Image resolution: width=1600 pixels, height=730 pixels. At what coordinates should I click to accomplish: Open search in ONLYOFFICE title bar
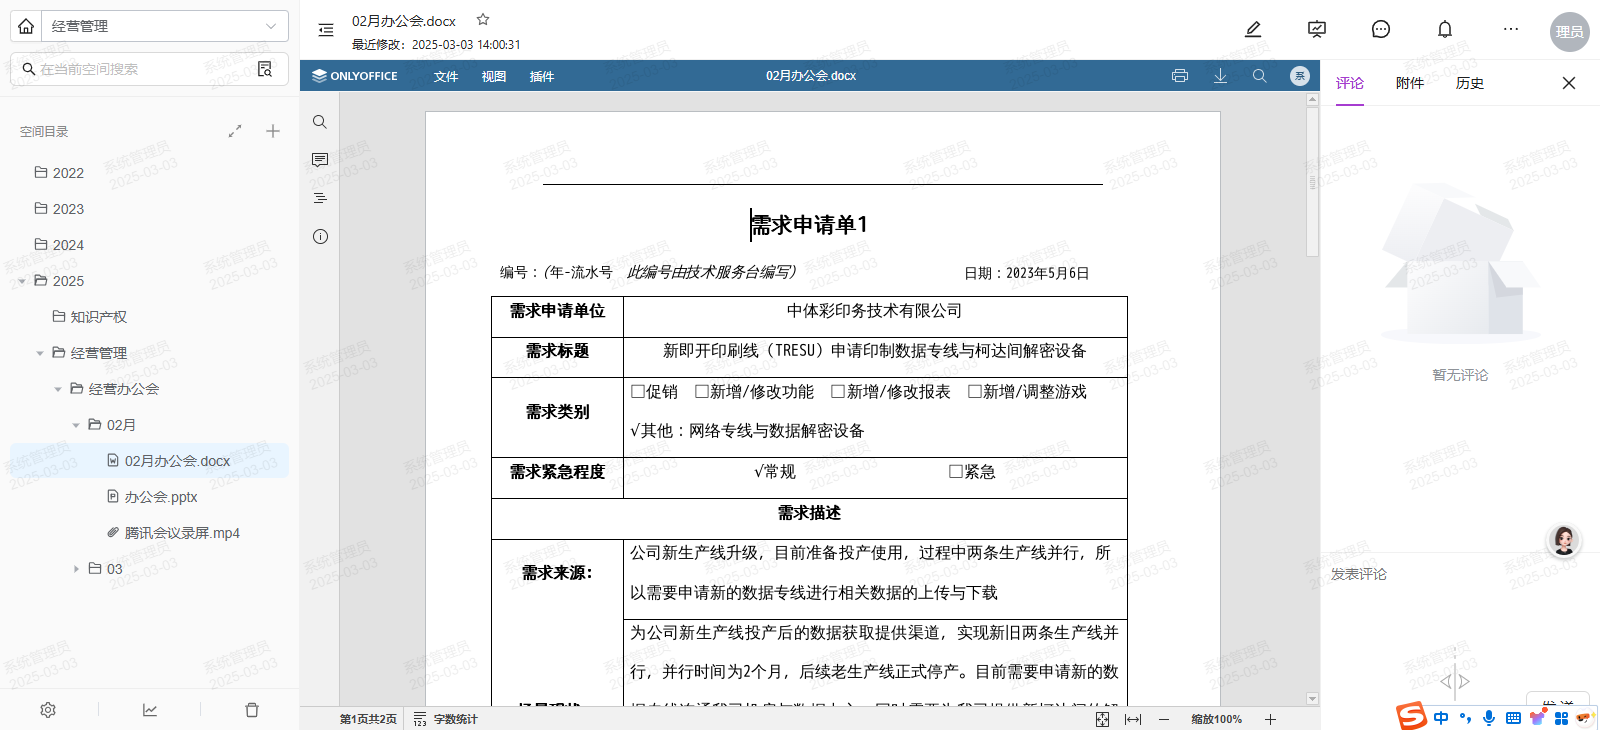[x=1260, y=76]
